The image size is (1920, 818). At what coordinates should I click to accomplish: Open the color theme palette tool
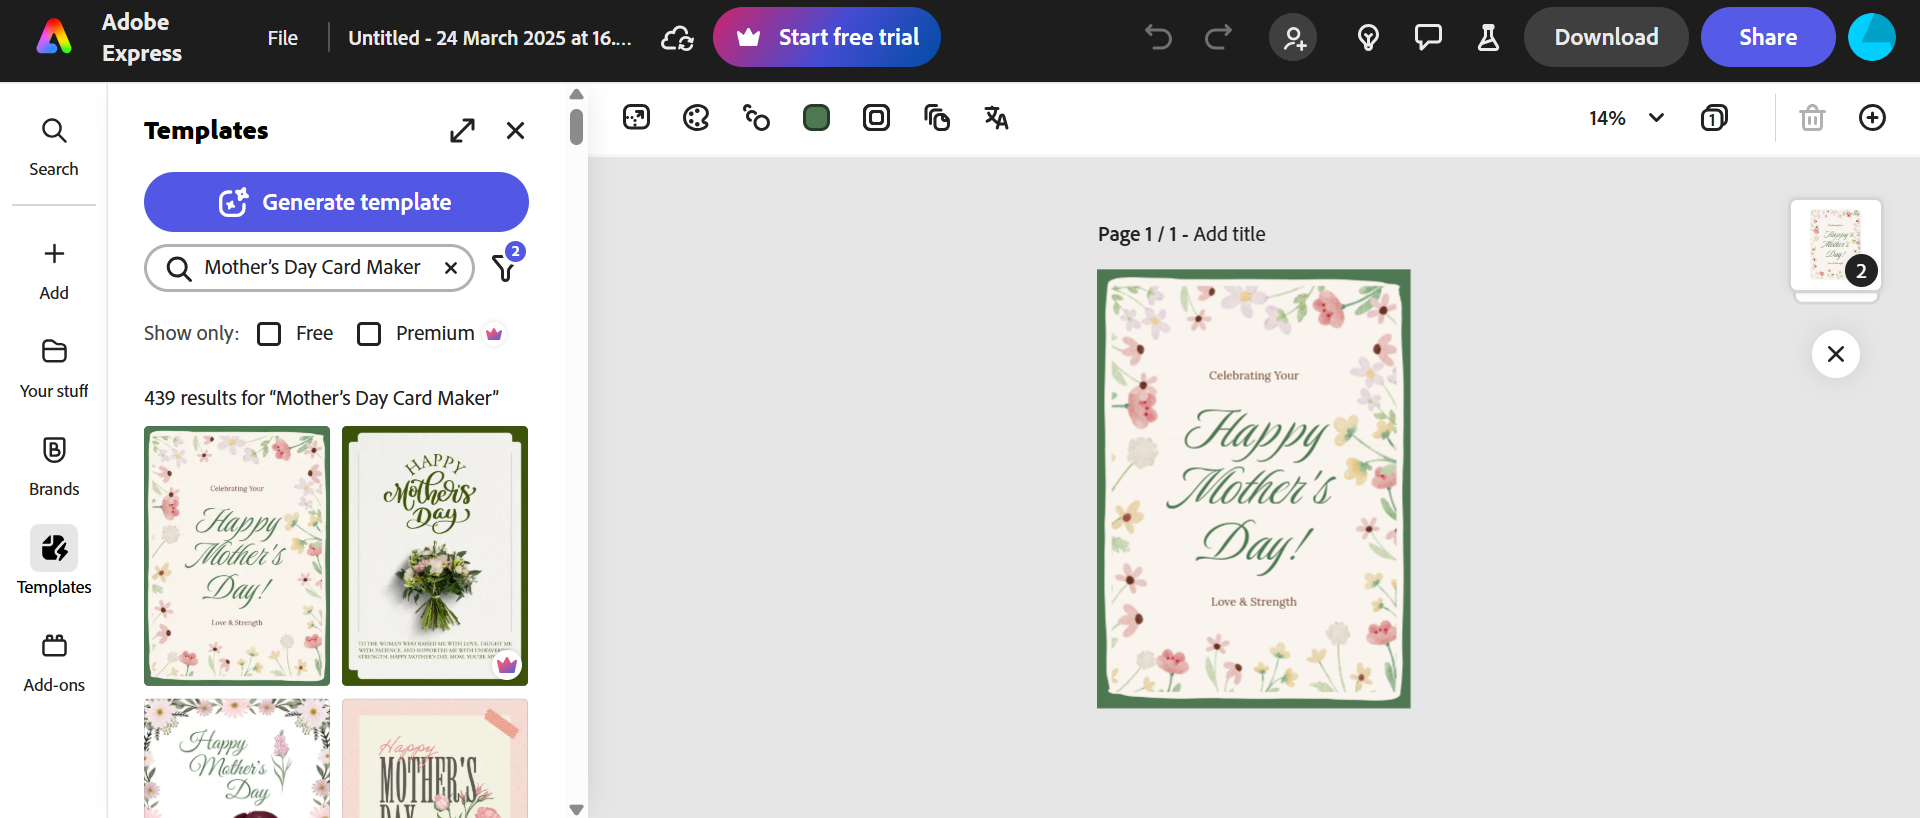[696, 118]
